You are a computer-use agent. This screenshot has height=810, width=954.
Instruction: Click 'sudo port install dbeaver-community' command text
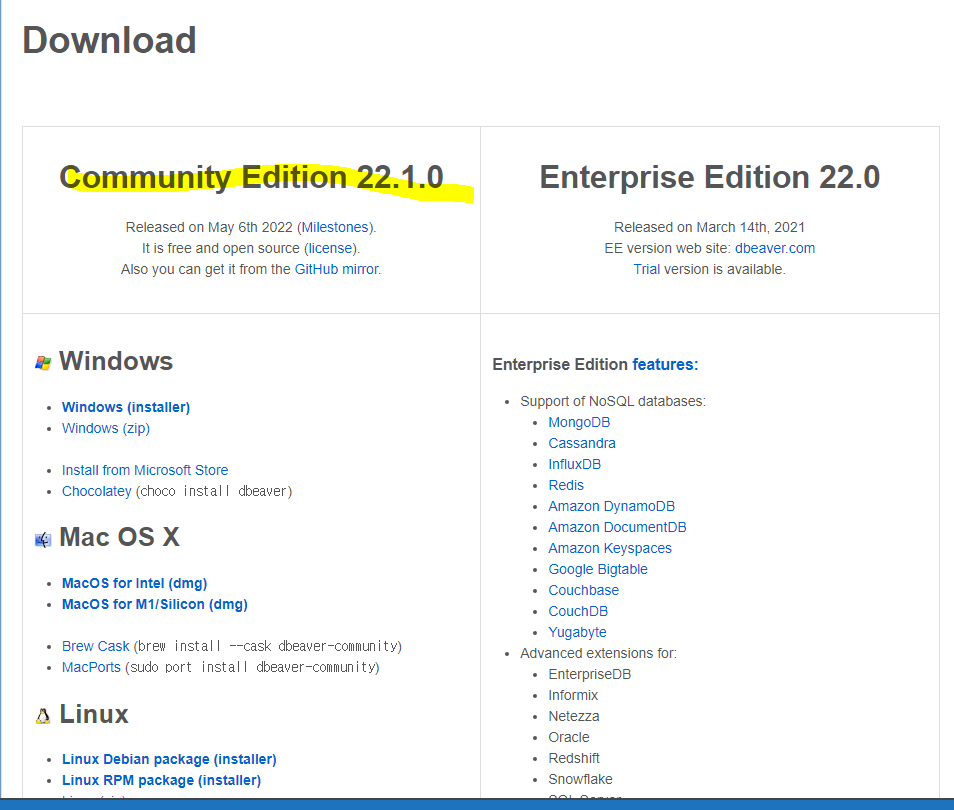point(252,667)
